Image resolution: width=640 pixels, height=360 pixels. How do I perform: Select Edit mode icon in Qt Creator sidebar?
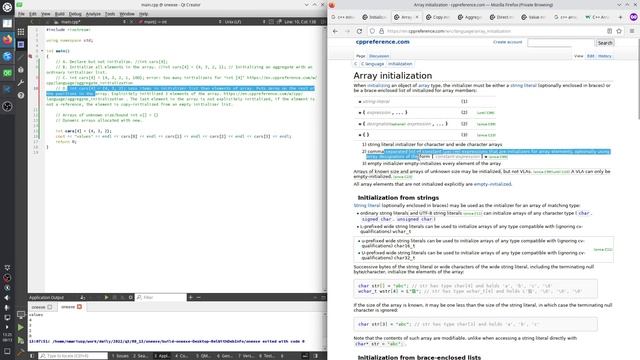click(x=21, y=44)
